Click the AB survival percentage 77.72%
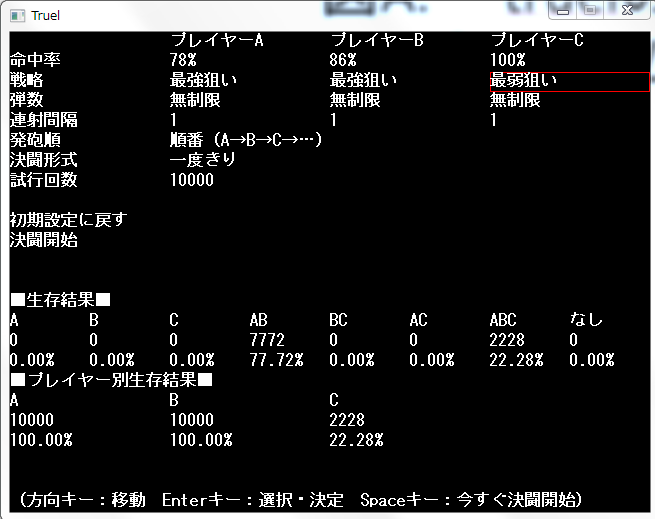 (276, 360)
